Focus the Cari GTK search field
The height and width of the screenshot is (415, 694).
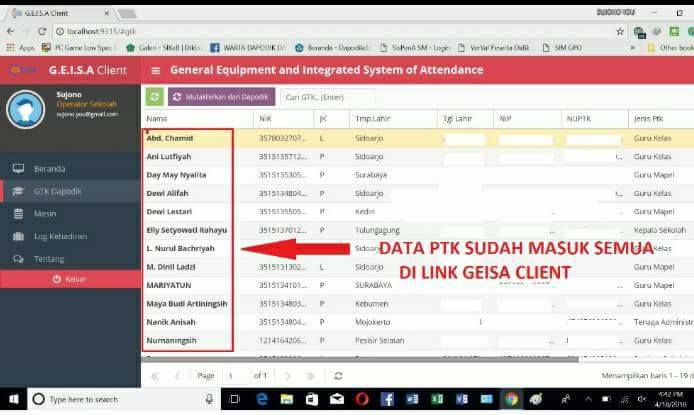(x=328, y=97)
